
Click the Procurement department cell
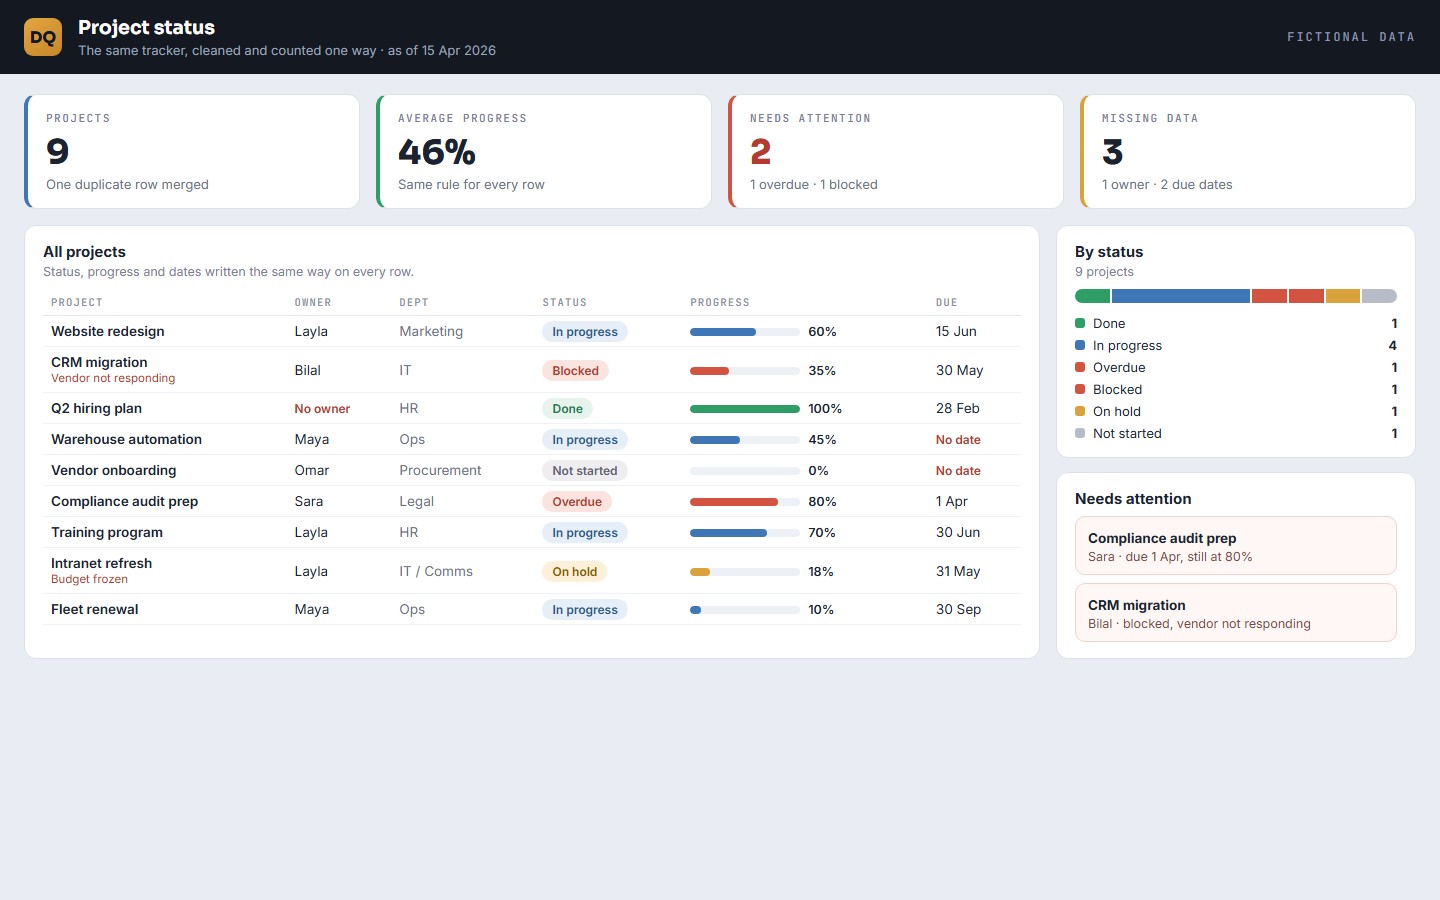coord(440,471)
